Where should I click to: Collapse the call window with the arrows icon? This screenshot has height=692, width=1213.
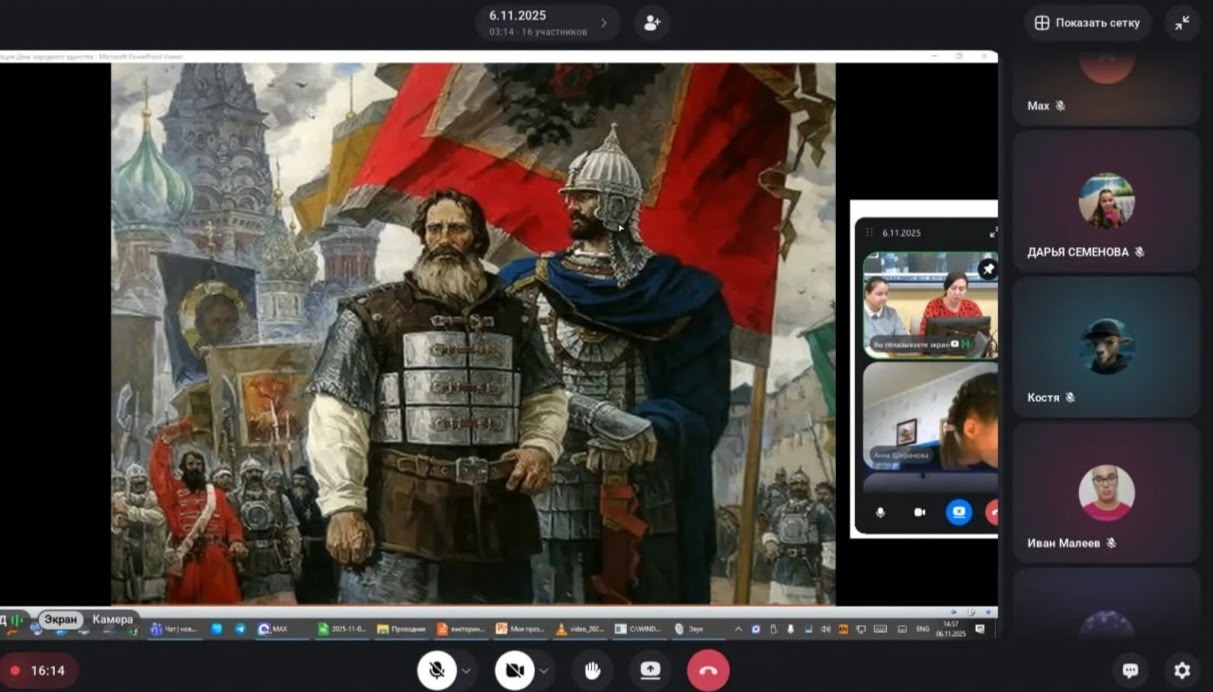pyautogui.click(x=1182, y=22)
